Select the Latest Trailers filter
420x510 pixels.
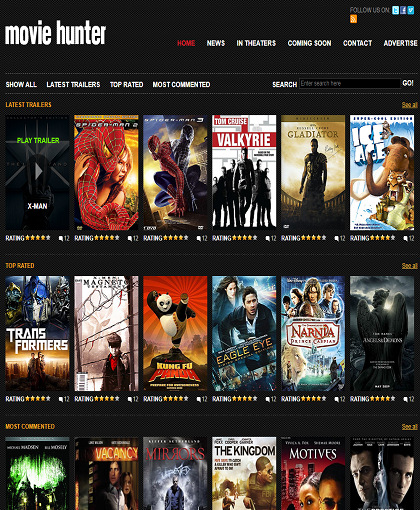tap(73, 85)
